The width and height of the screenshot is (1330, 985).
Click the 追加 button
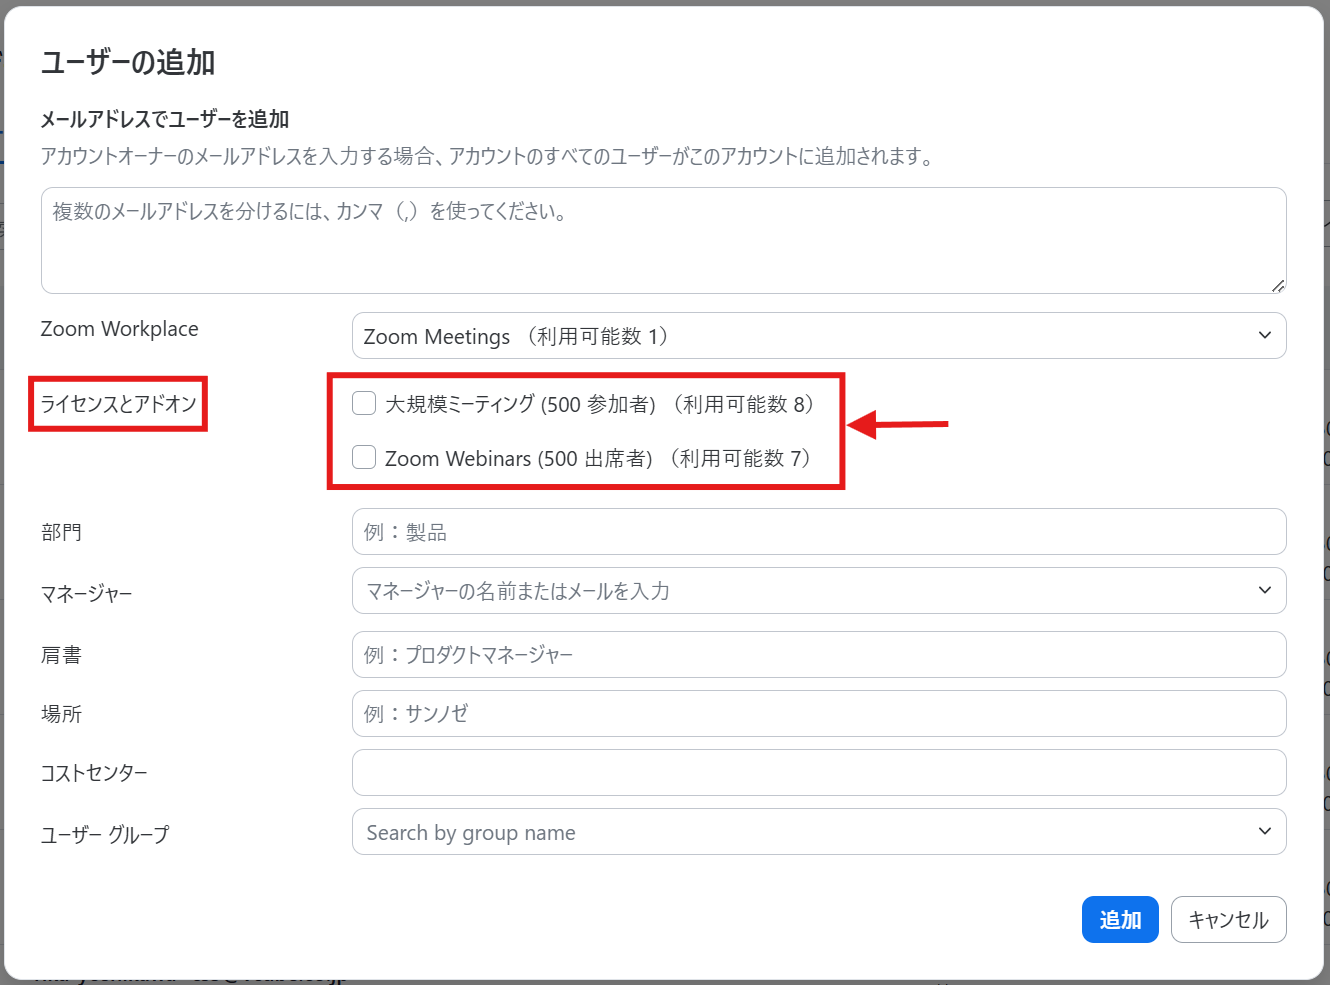(x=1120, y=919)
